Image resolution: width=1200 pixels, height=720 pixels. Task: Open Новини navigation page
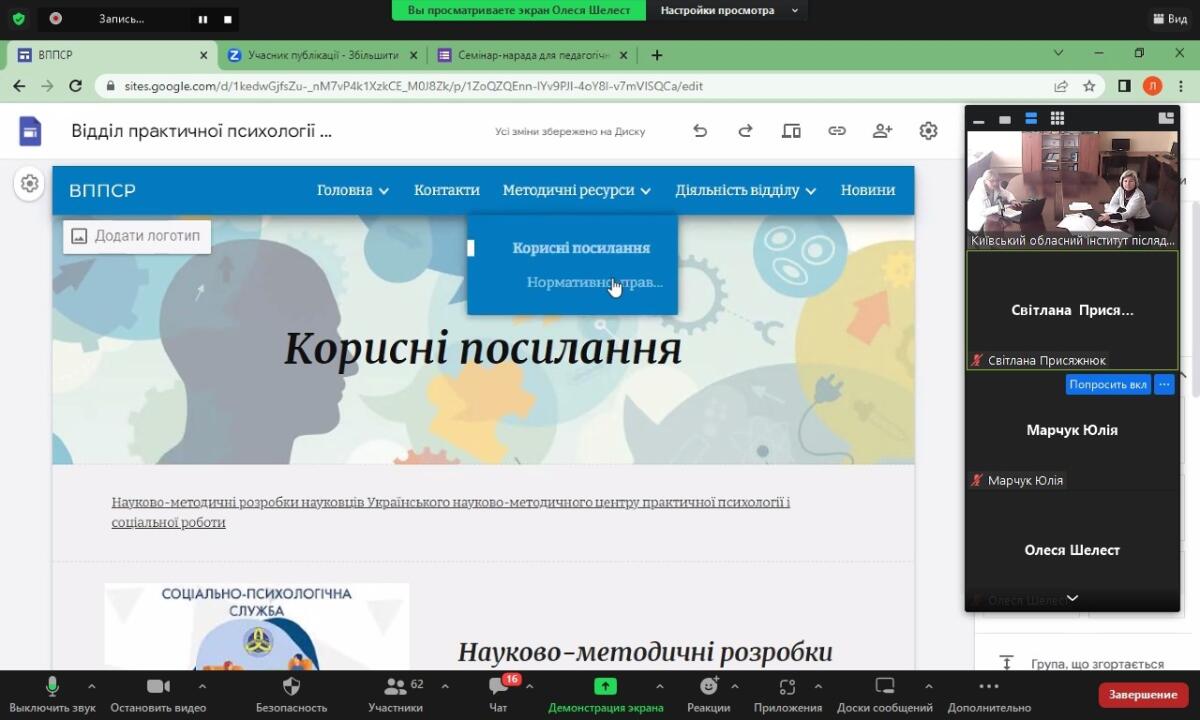point(868,190)
